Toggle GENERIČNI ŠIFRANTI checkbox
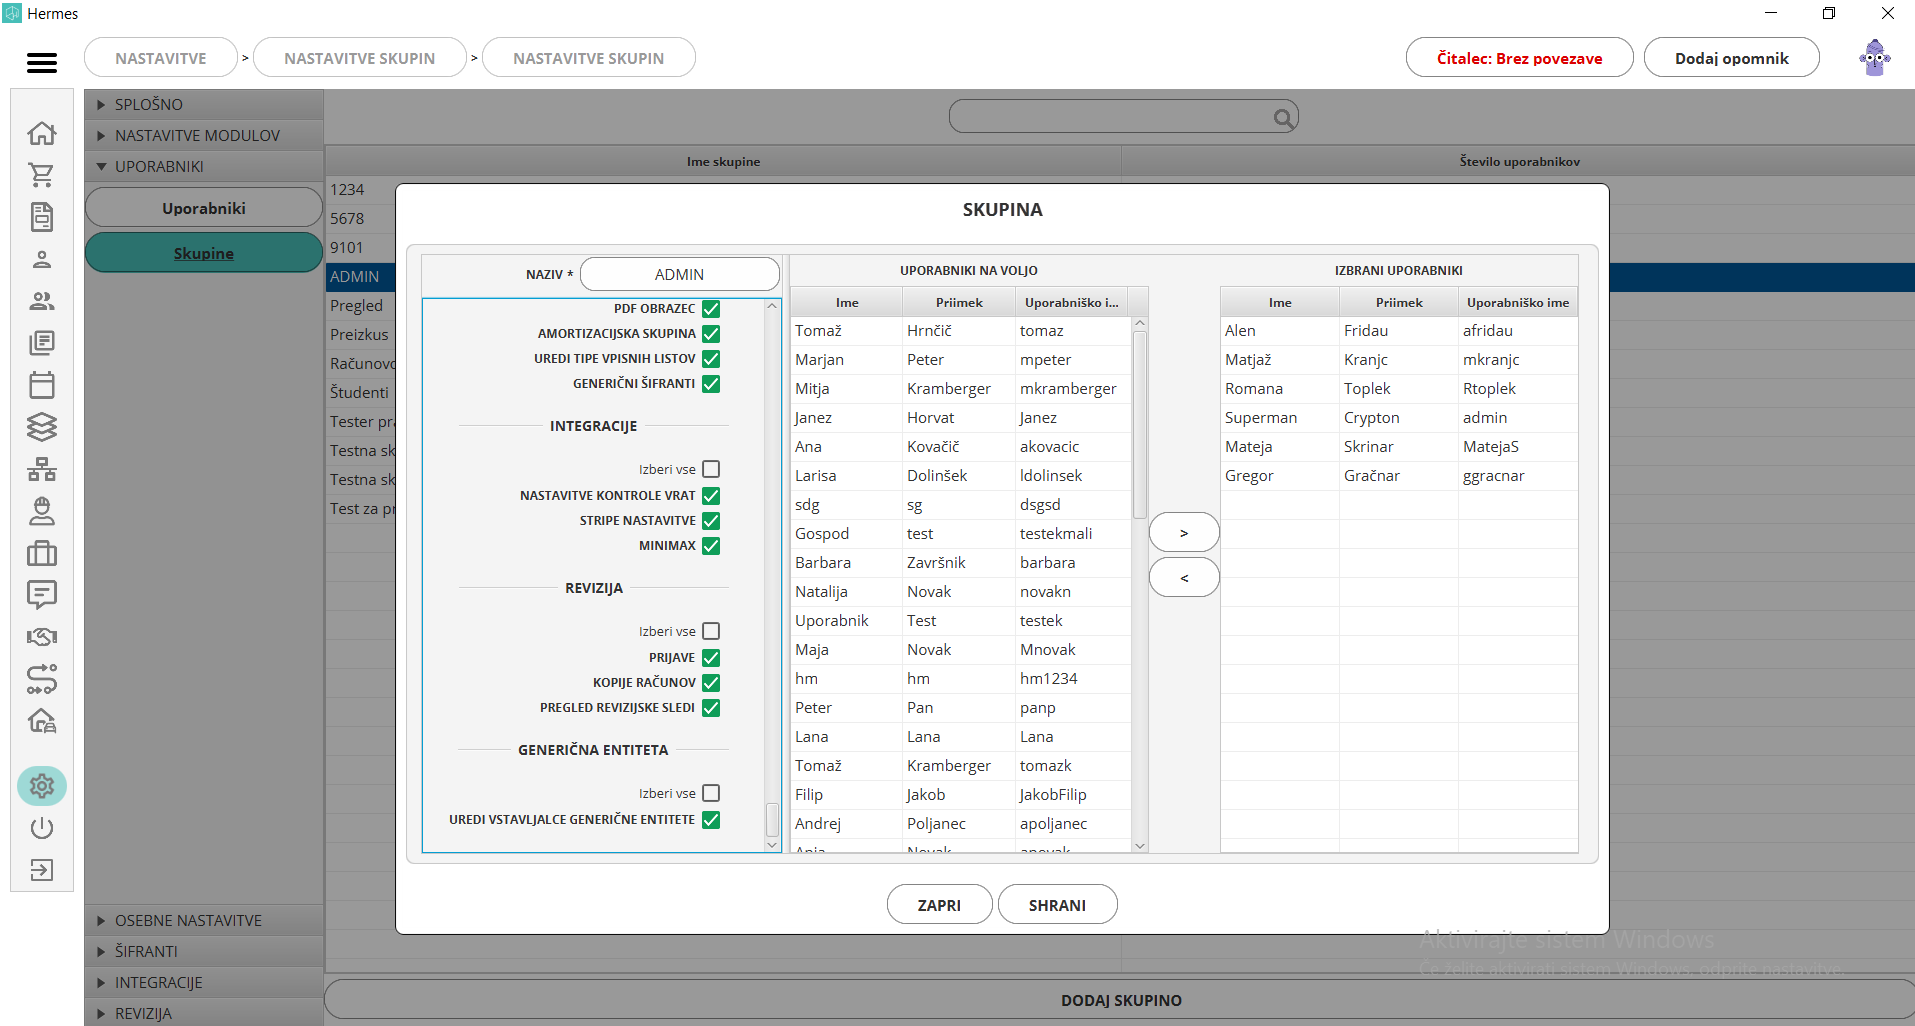 (711, 384)
